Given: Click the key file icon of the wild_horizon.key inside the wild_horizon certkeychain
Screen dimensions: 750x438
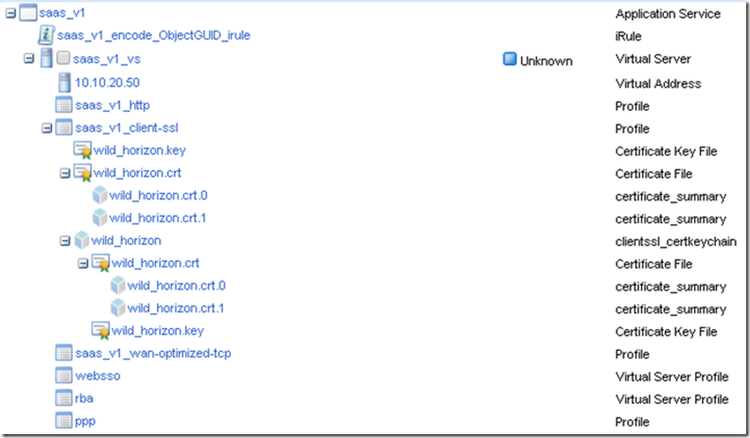Looking at the screenshot, I should pos(100,330).
